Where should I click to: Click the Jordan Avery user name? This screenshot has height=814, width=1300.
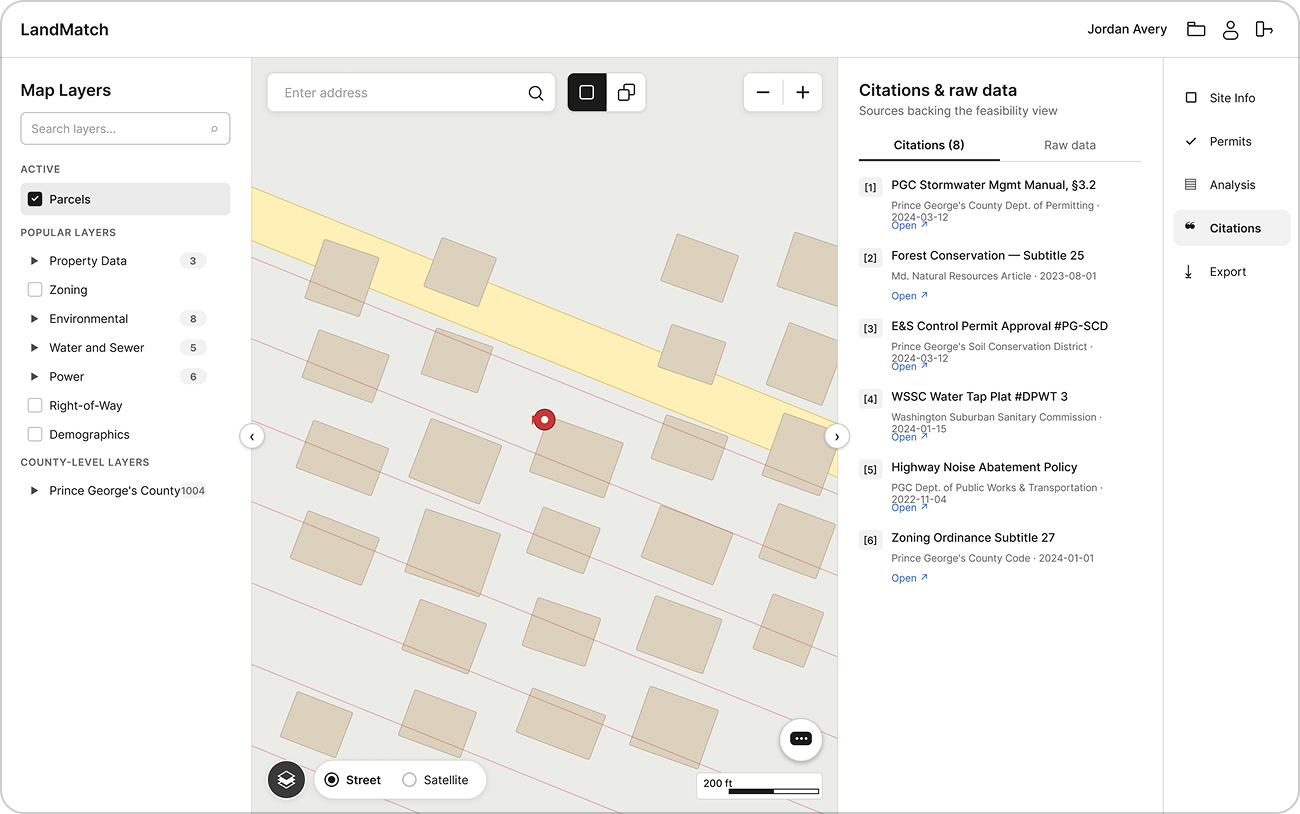[x=1127, y=29]
